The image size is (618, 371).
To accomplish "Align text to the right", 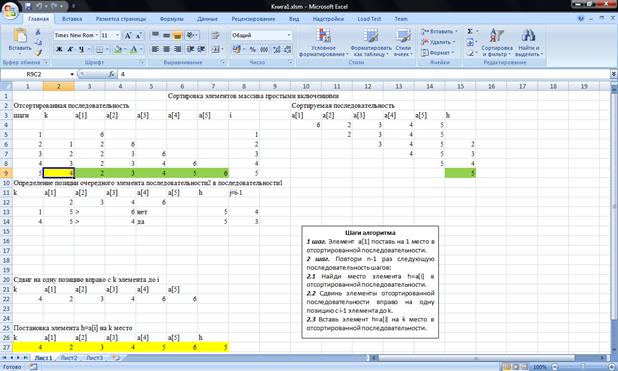I will coord(177,49).
